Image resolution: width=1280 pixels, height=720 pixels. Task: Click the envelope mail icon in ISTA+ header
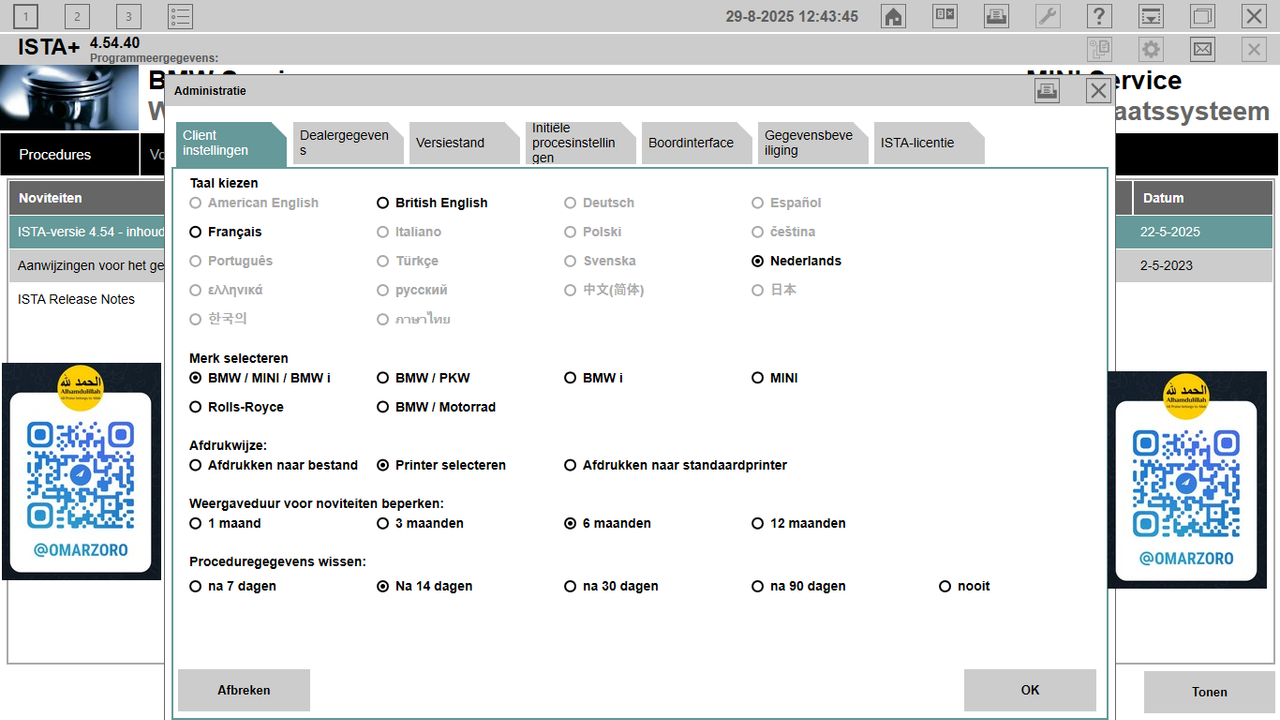coord(1202,50)
